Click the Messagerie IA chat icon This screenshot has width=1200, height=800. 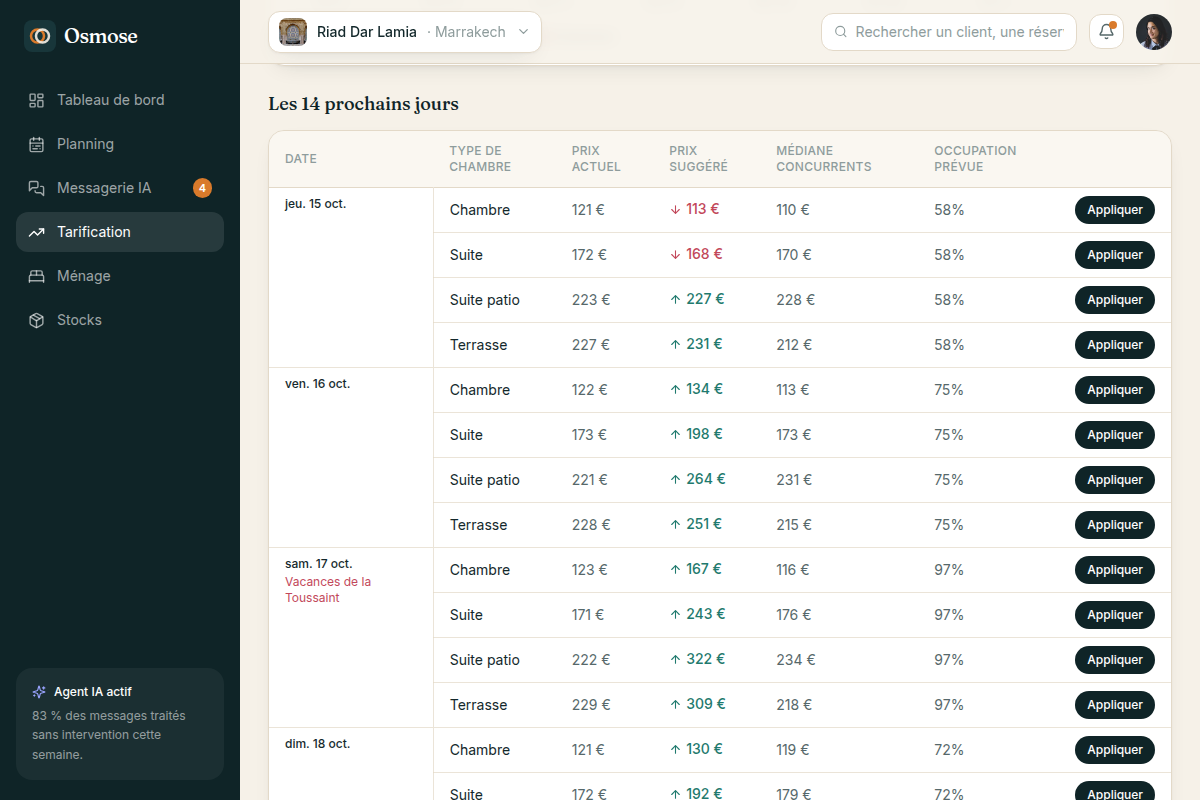[x=37, y=188]
